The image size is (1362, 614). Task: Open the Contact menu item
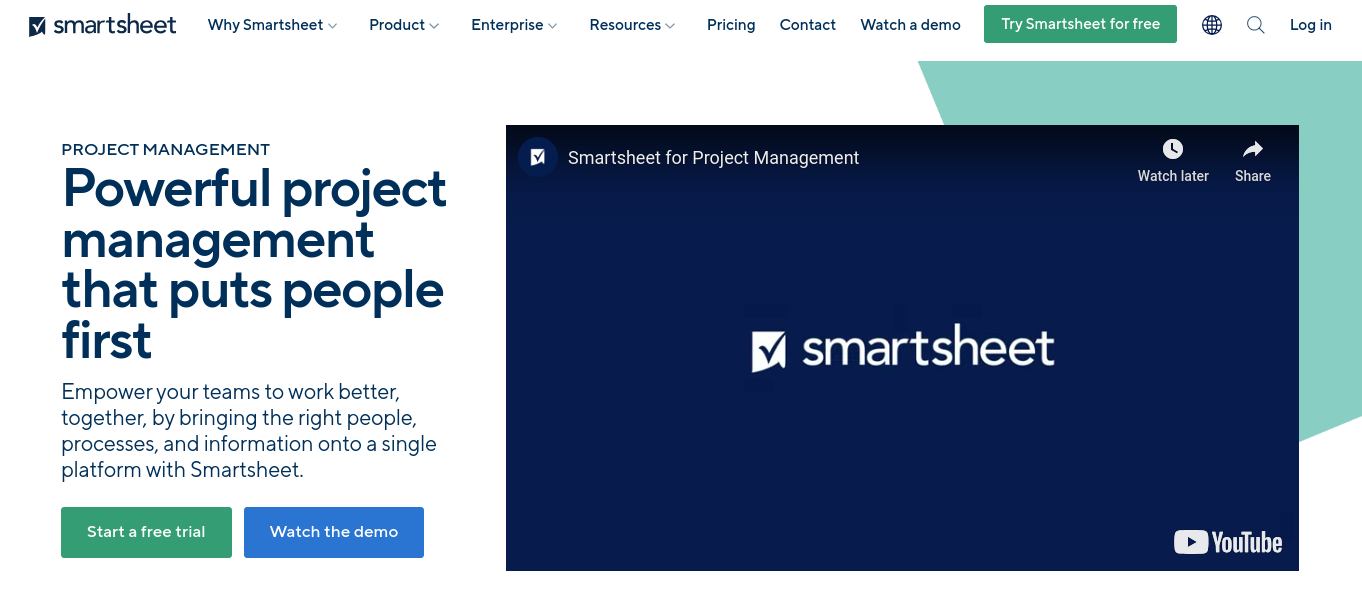click(808, 25)
